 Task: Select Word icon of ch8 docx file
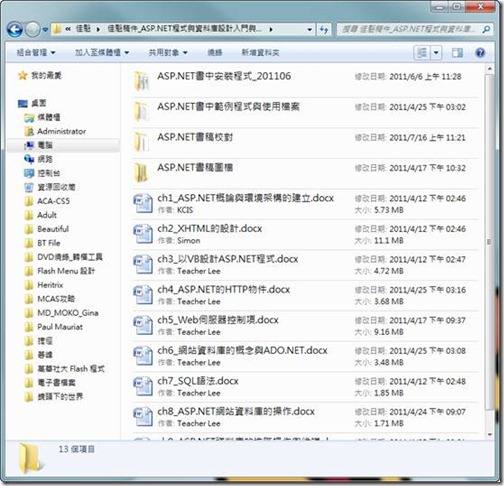[143, 417]
